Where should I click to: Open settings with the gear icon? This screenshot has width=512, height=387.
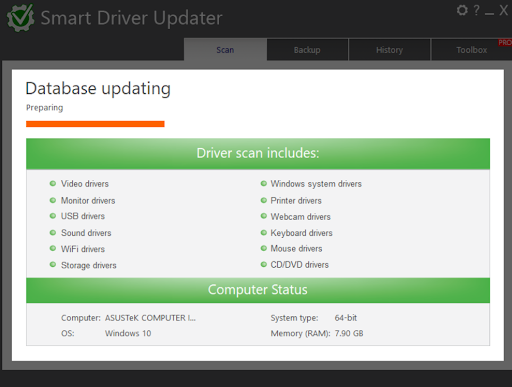pos(462,10)
